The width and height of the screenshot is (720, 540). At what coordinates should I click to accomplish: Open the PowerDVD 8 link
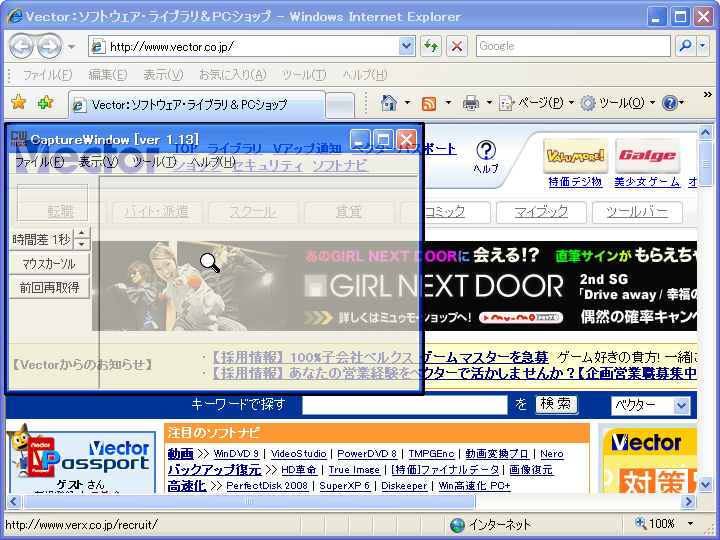coord(367,454)
